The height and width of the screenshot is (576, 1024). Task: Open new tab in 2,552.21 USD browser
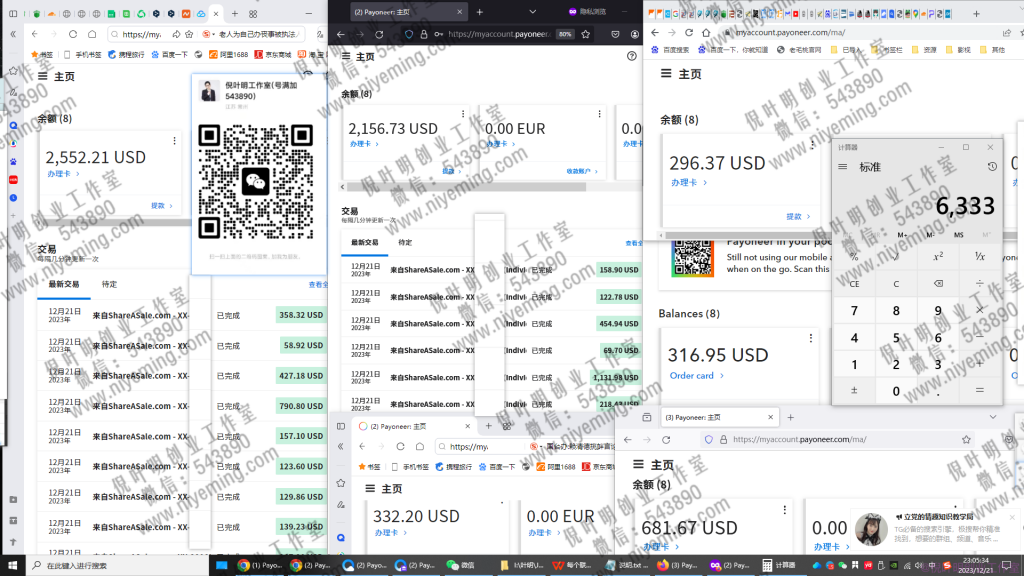234,13
